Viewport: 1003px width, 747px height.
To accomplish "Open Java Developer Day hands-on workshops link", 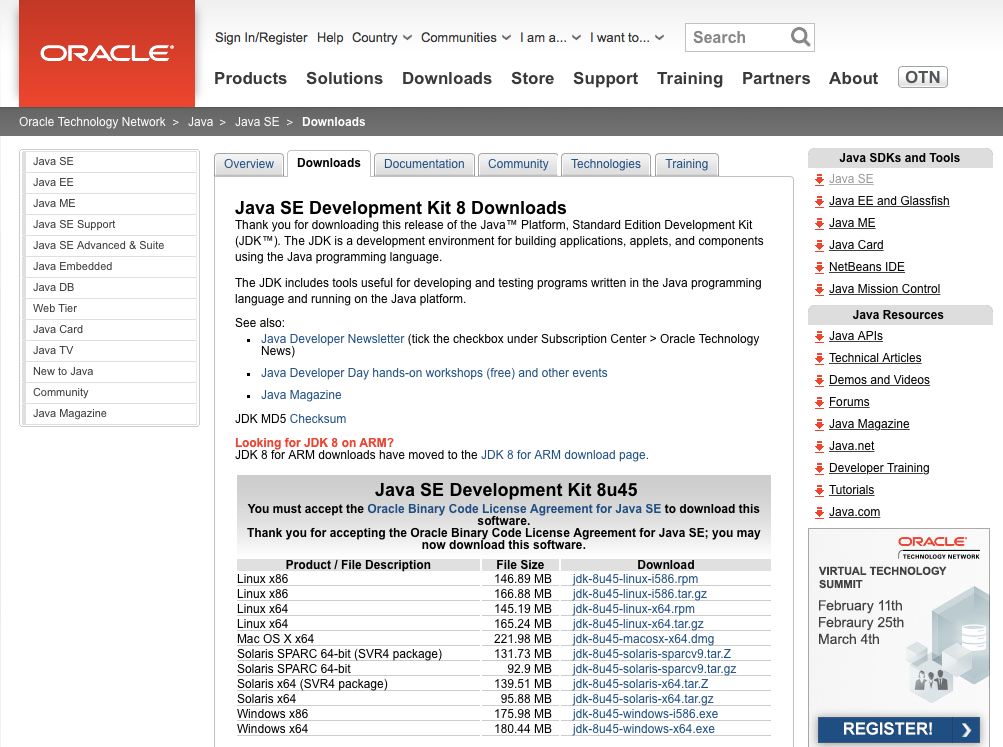I will pyautogui.click(x=434, y=373).
